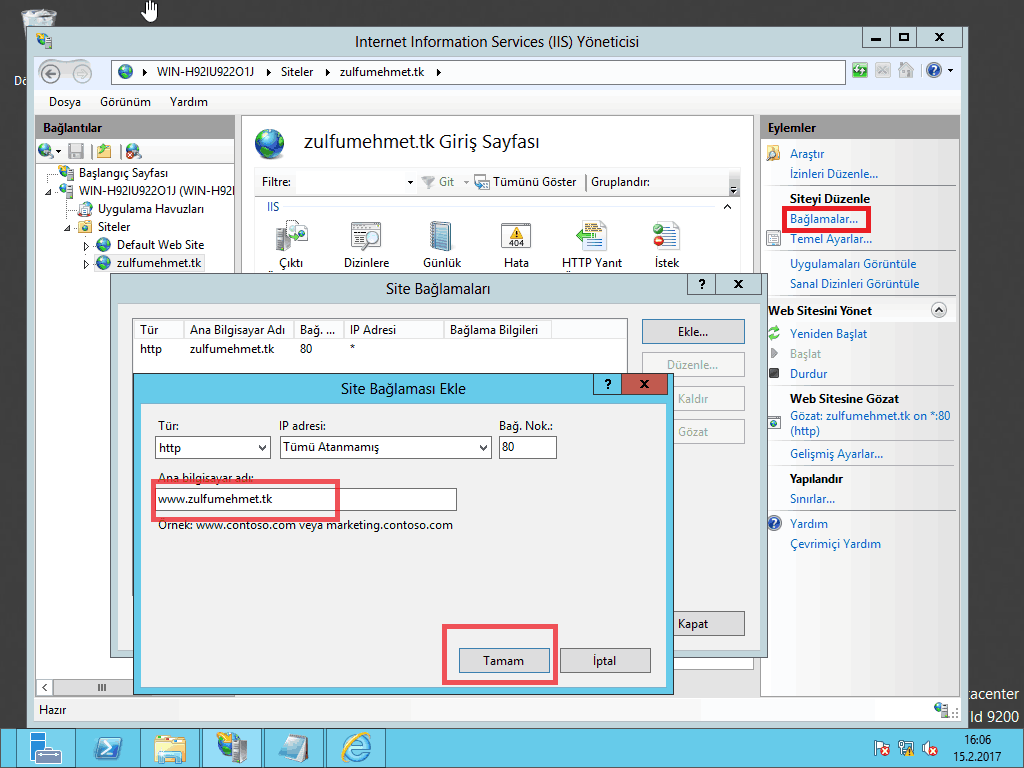Click Temel Ayarlar link
Viewport: 1024px width, 768px height.
click(831, 239)
